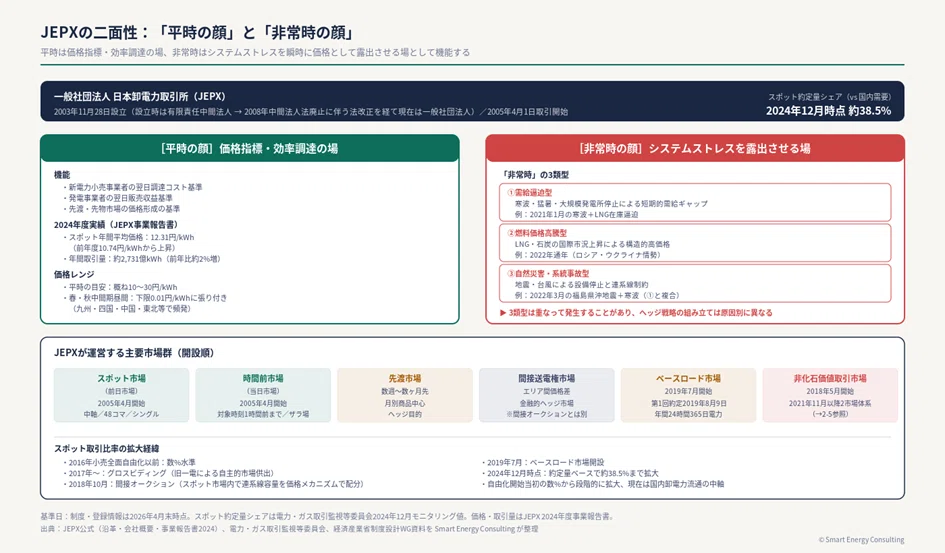The width and height of the screenshot is (945, 553).
Task: Click "スポット約定量シェア（vs 国内需要）" label
Action: 829,96
